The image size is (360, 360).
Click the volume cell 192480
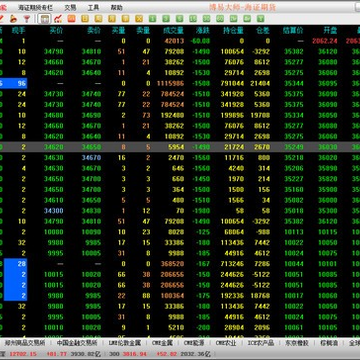172,115
